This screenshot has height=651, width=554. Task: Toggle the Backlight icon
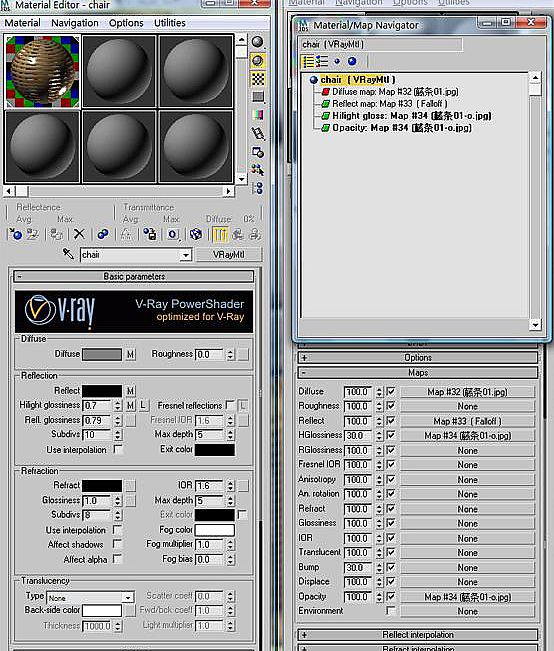tap(257, 61)
